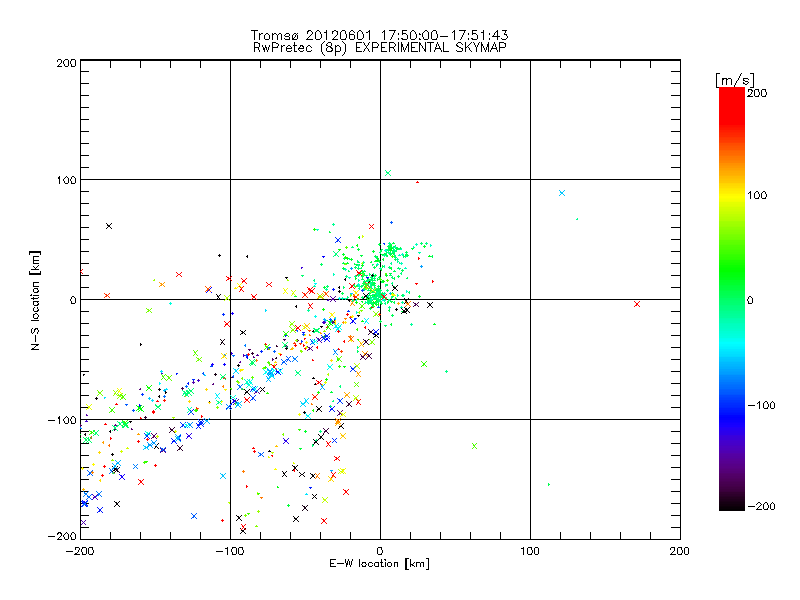Select the isolated black X marker in northwest

(x=109, y=226)
